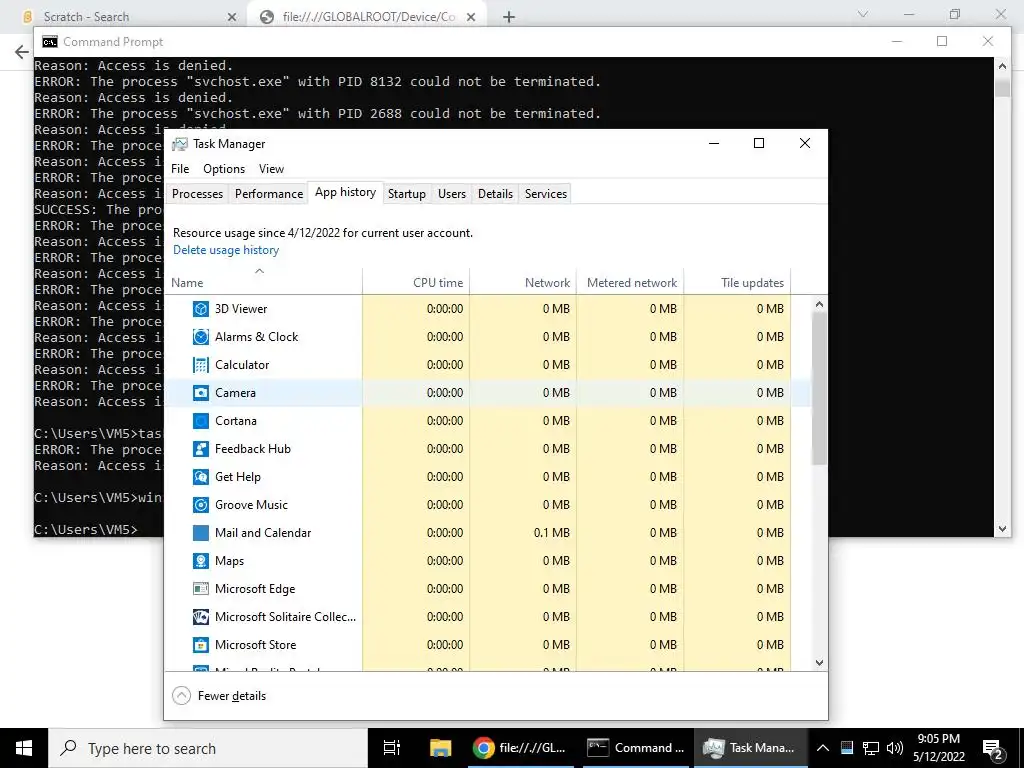The height and width of the screenshot is (768, 1024).
Task: Close the Scratch - Search browser tab
Action: point(232,17)
